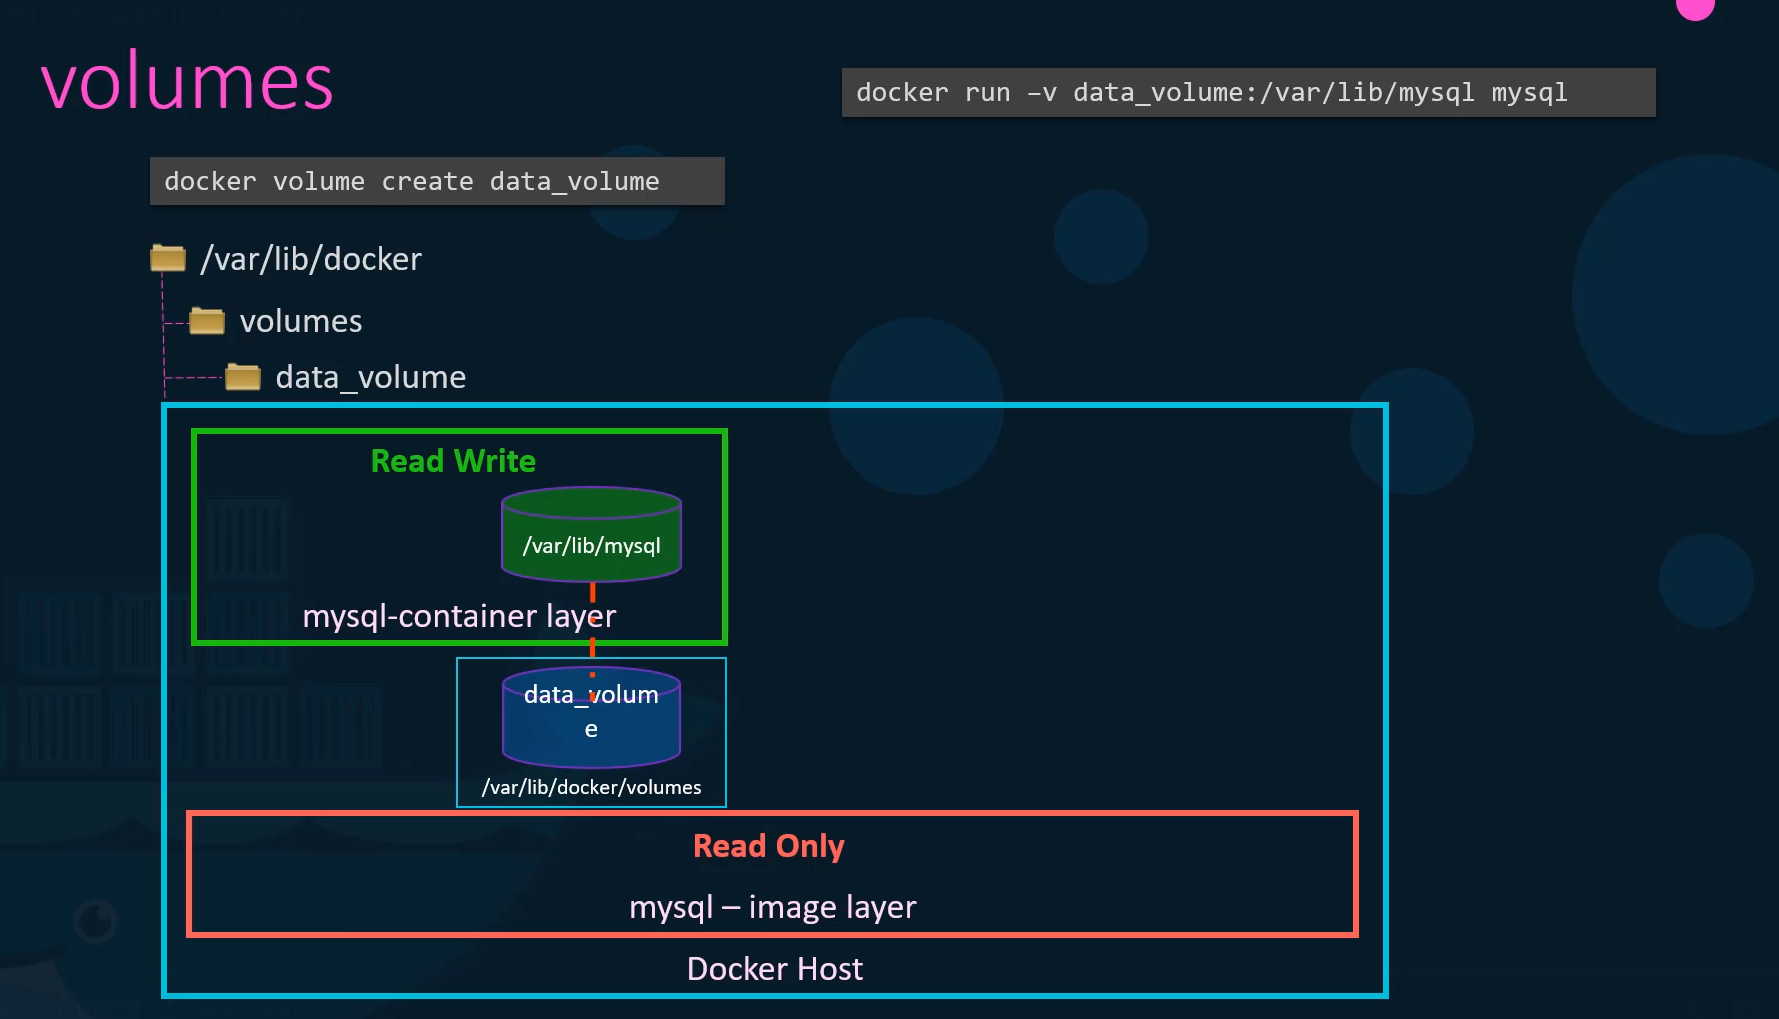Viewport: 1779px width, 1019px height.
Task: Click the red 'Read Only' heading
Action: 769,846
